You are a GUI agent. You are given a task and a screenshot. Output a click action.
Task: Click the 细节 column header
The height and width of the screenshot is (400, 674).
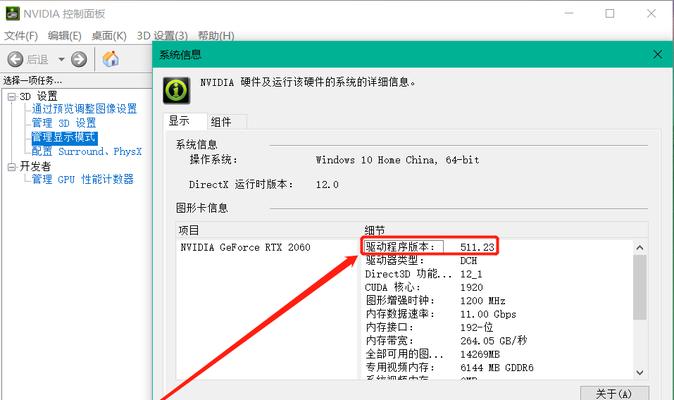coord(375,231)
